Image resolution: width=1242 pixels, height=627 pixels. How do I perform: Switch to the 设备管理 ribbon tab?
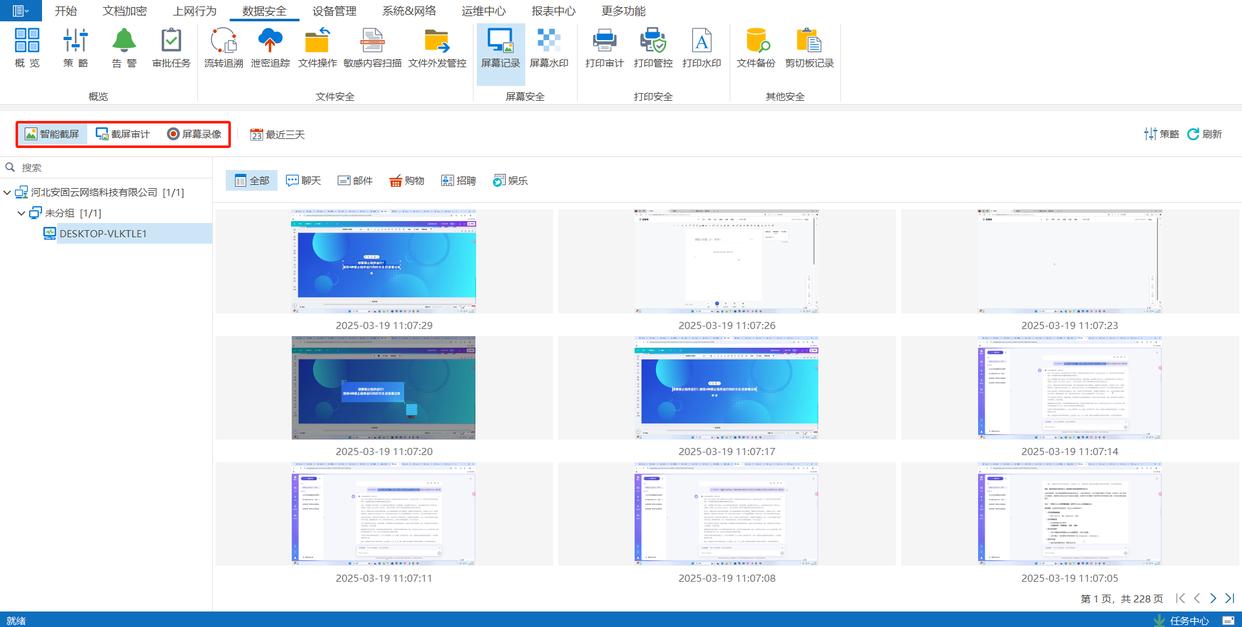coord(333,11)
